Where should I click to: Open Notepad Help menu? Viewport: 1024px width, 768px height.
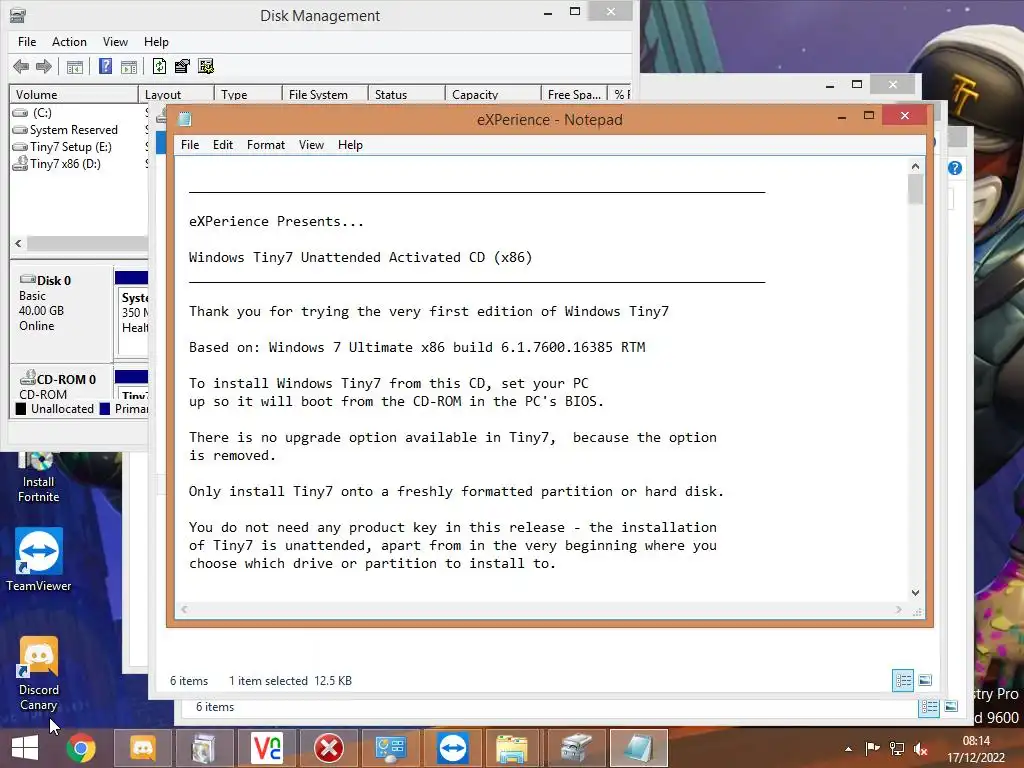pos(350,145)
